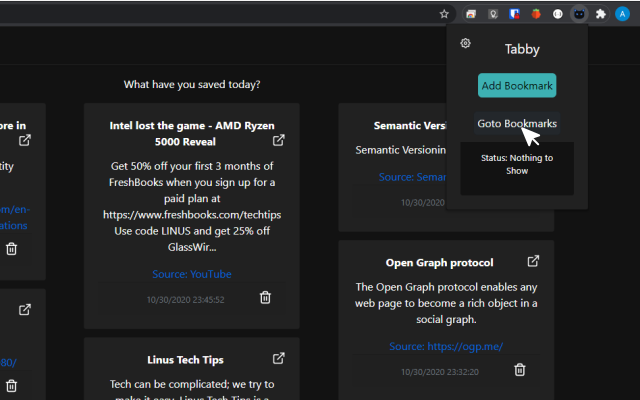Click Status: Nothing to Show text

point(517,164)
